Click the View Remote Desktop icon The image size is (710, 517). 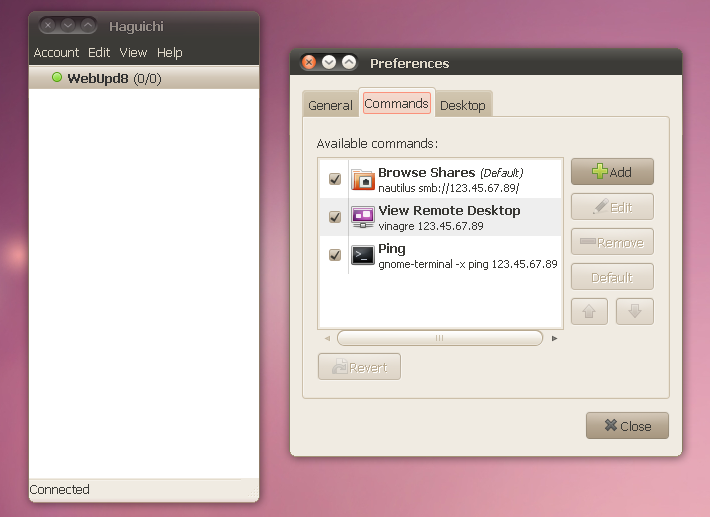[363, 217]
